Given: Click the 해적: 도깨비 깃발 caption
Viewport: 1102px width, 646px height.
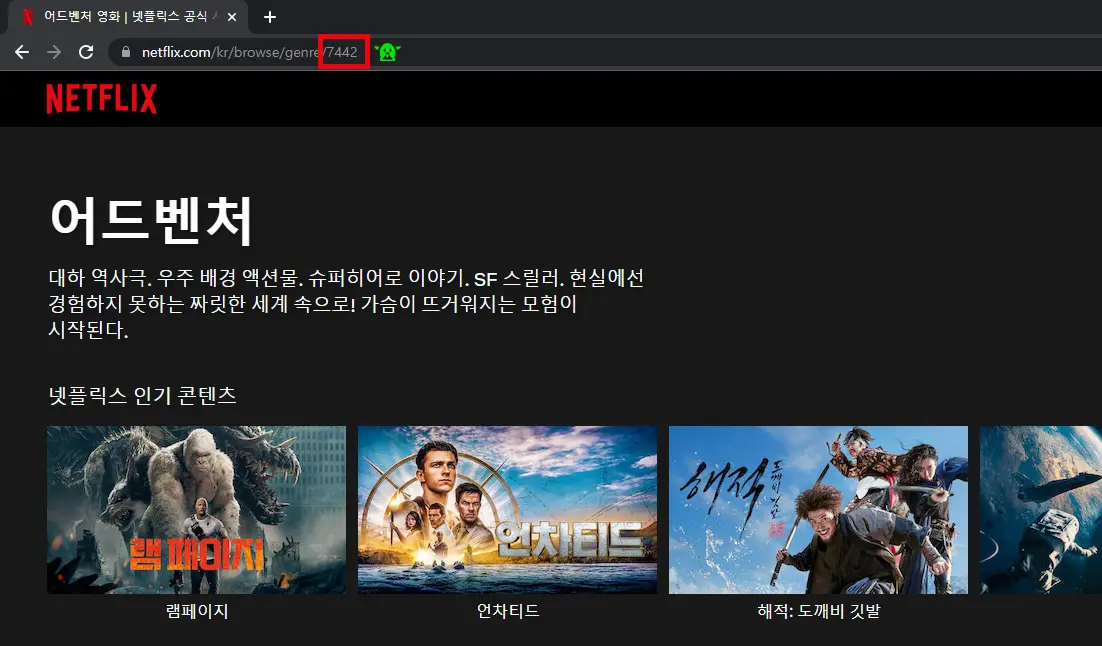Looking at the screenshot, I should tap(819, 611).
